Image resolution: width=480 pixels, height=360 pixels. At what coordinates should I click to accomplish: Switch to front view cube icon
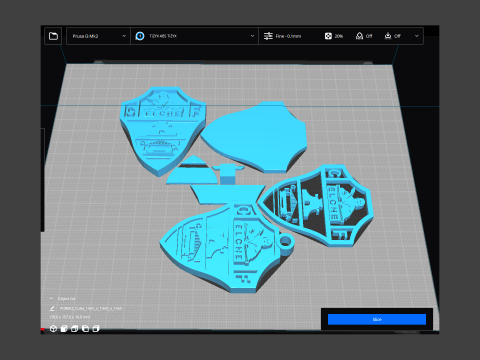64,329
